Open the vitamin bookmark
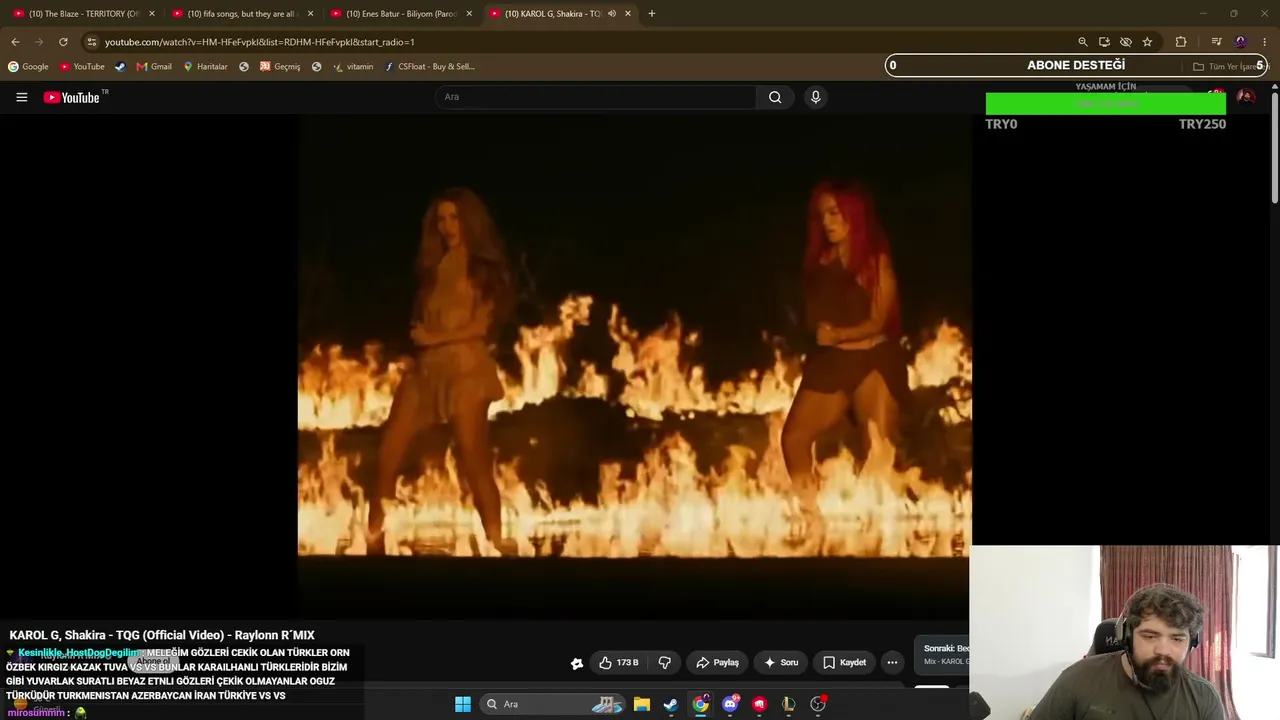The height and width of the screenshot is (720, 1280). (353, 67)
